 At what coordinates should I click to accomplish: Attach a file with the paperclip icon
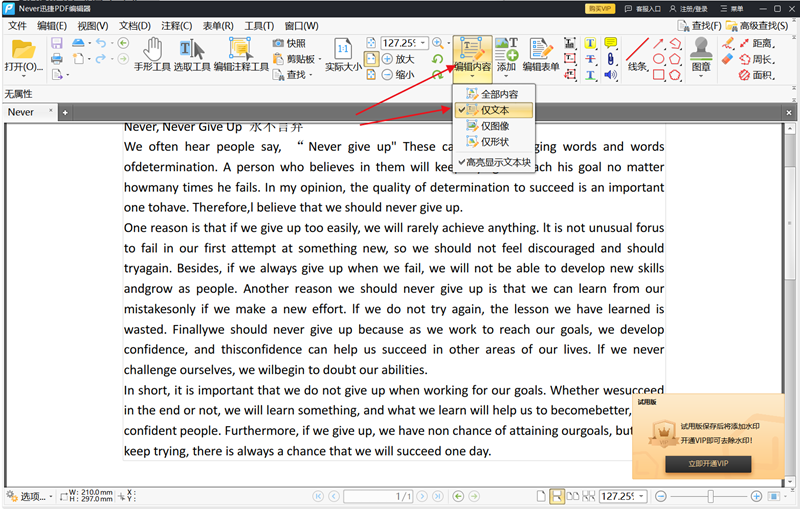tap(610, 59)
